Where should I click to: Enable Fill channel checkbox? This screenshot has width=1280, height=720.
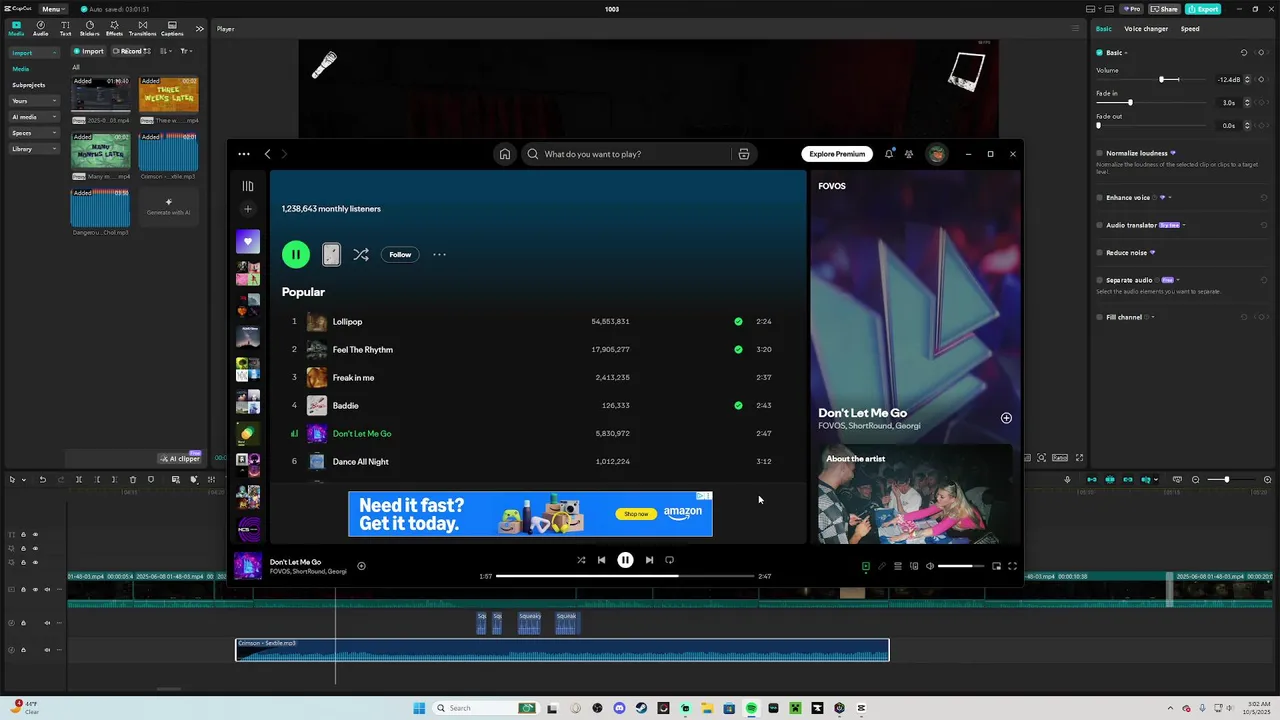pyautogui.click(x=1100, y=317)
